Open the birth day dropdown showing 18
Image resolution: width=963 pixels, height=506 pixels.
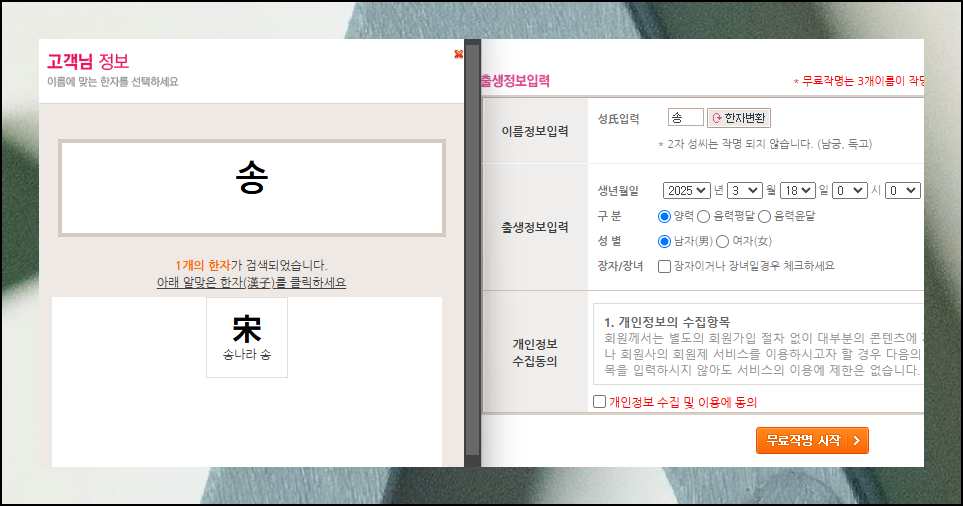pyautogui.click(x=798, y=190)
